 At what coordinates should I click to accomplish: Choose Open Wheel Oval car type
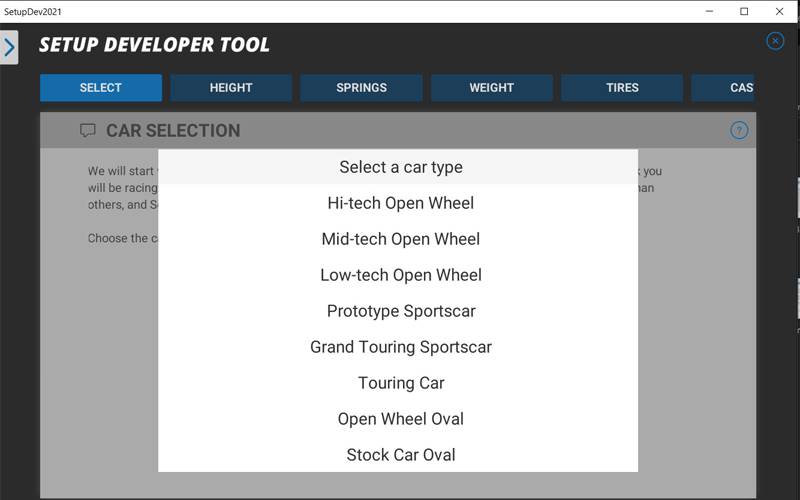click(400, 419)
